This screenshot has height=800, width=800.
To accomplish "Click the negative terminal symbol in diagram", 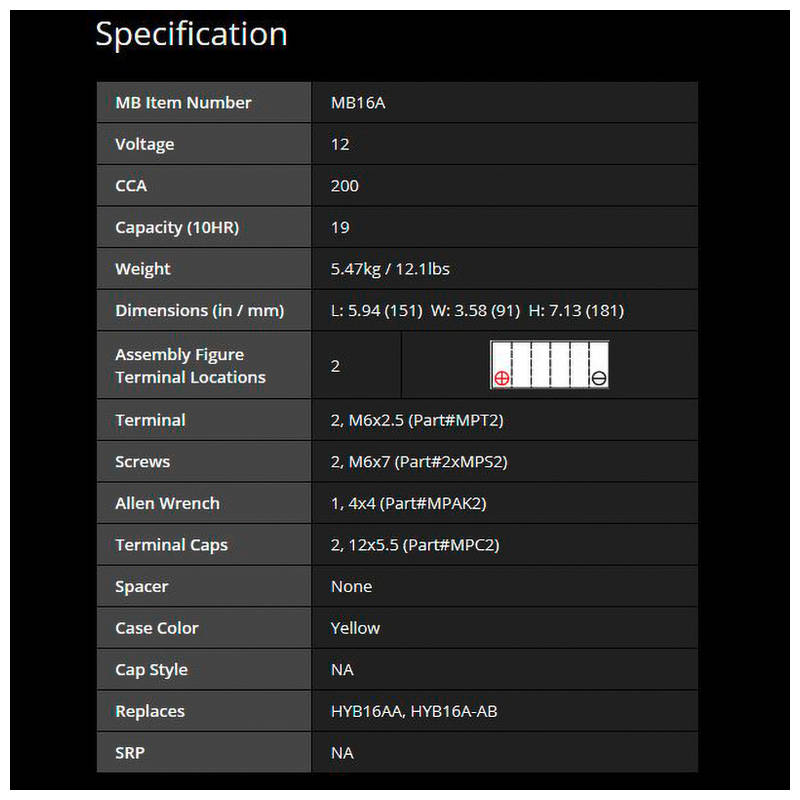I will click(x=598, y=378).
